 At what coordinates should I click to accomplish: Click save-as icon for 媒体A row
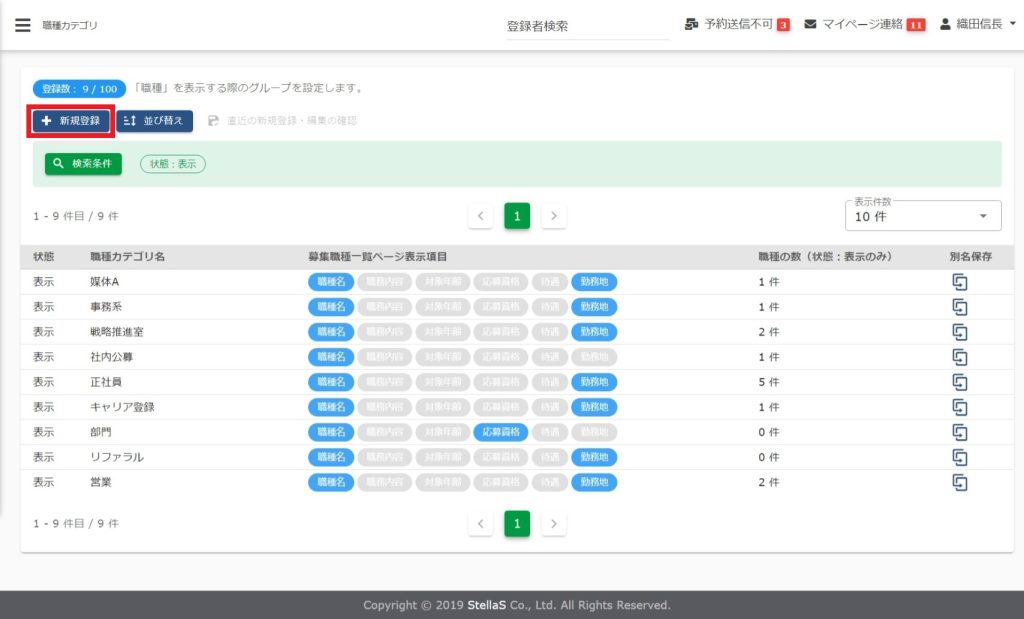tap(960, 282)
